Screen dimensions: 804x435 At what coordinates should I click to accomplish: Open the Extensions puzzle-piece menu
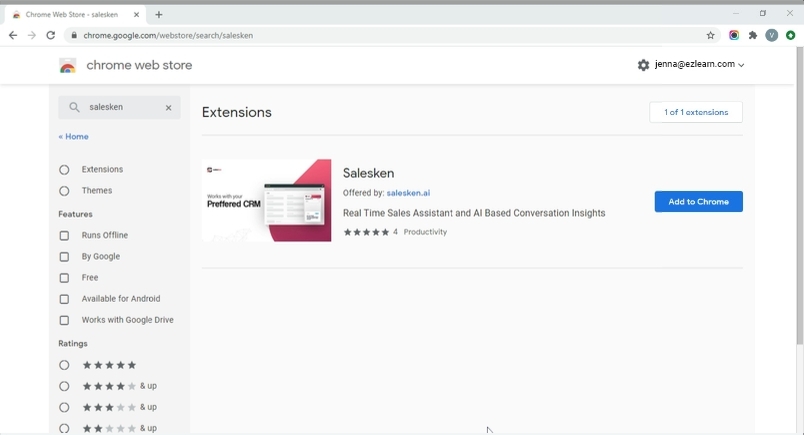(753, 35)
